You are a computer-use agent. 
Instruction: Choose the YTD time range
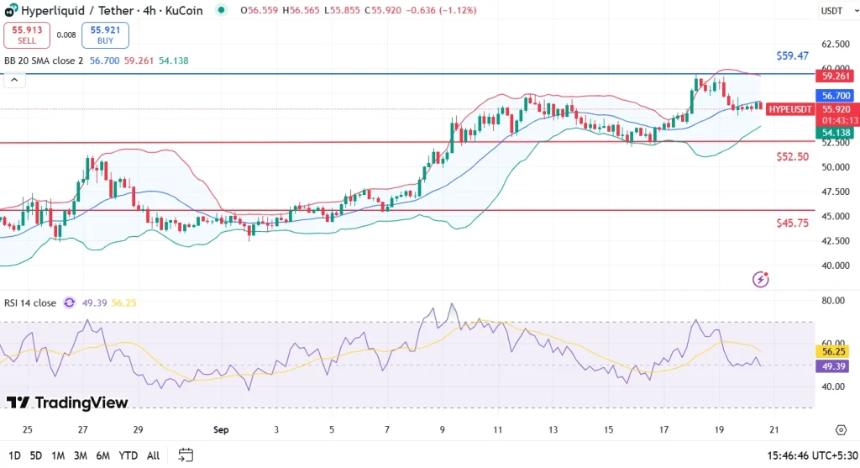tap(127, 455)
